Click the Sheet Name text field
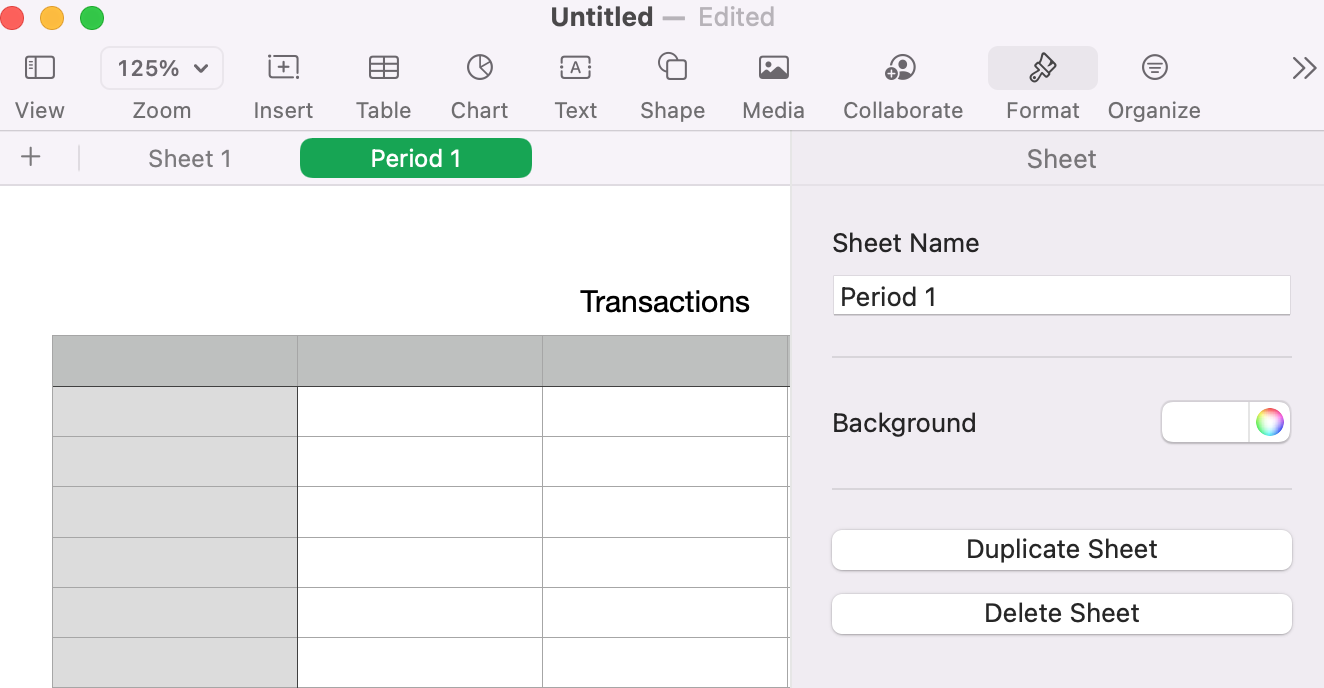The image size is (1324, 688). tap(1061, 297)
